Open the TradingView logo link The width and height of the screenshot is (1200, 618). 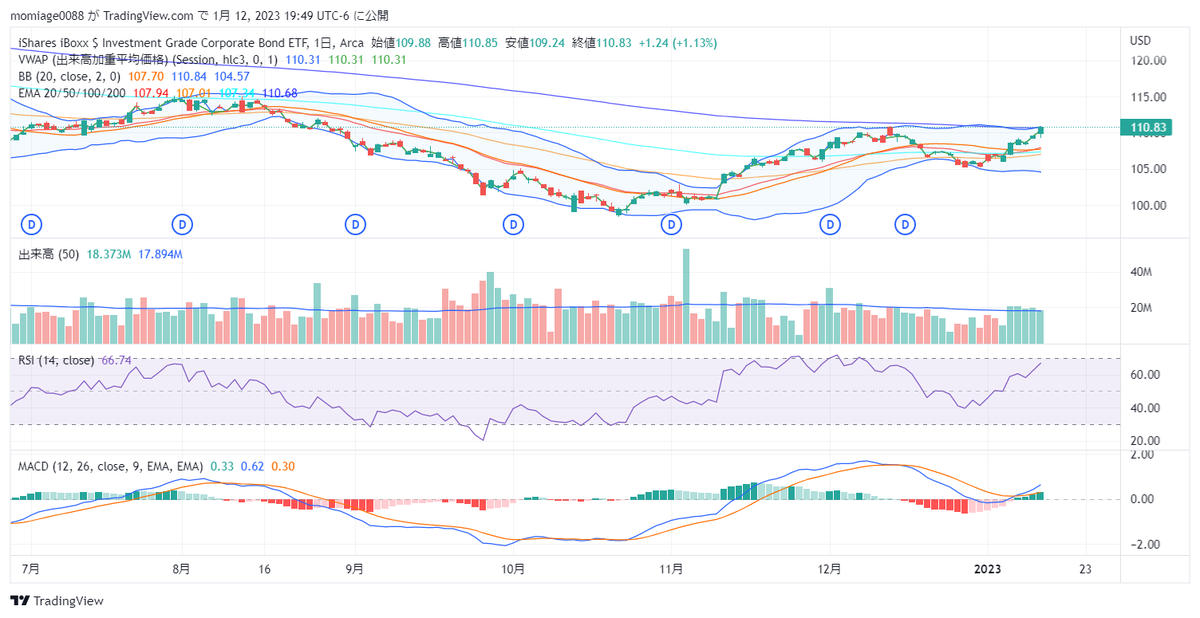57,601
